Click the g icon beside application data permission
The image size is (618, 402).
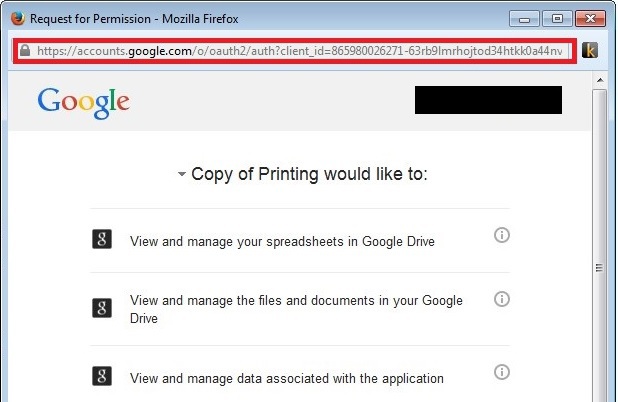[x=102, y=376]
